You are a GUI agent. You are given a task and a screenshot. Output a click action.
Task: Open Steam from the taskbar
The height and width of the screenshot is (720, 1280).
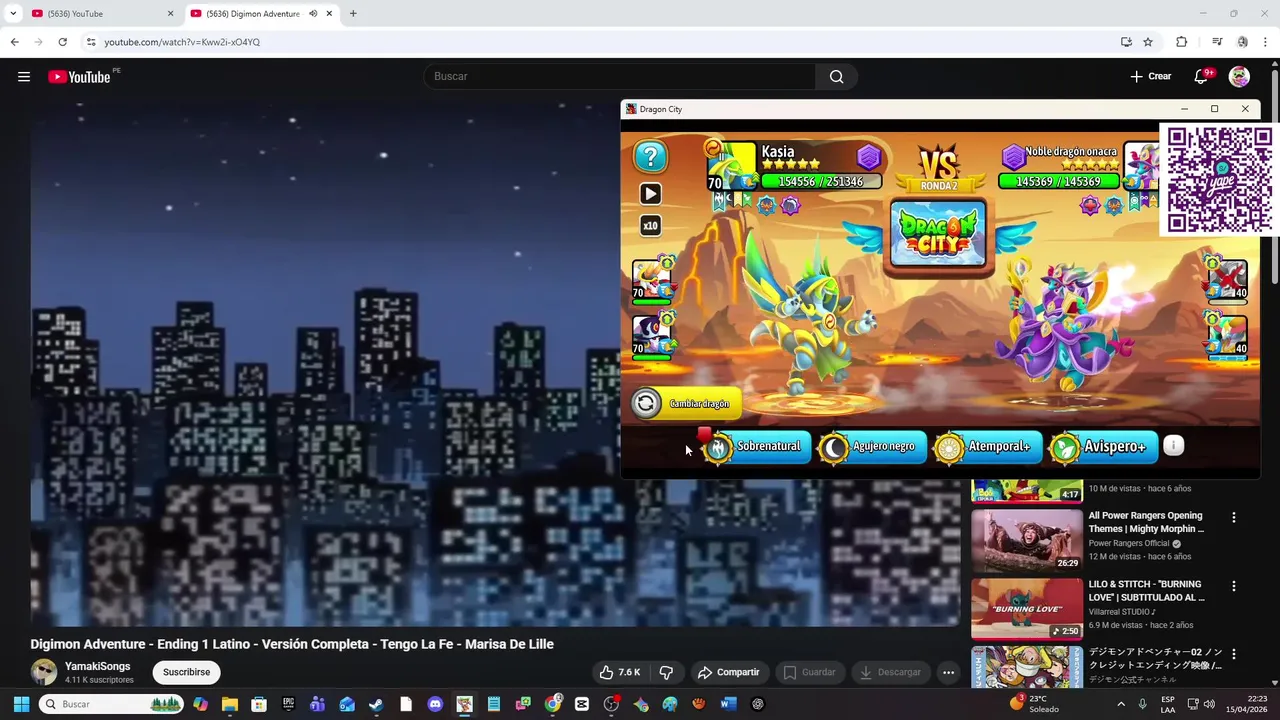click(376, 704)
